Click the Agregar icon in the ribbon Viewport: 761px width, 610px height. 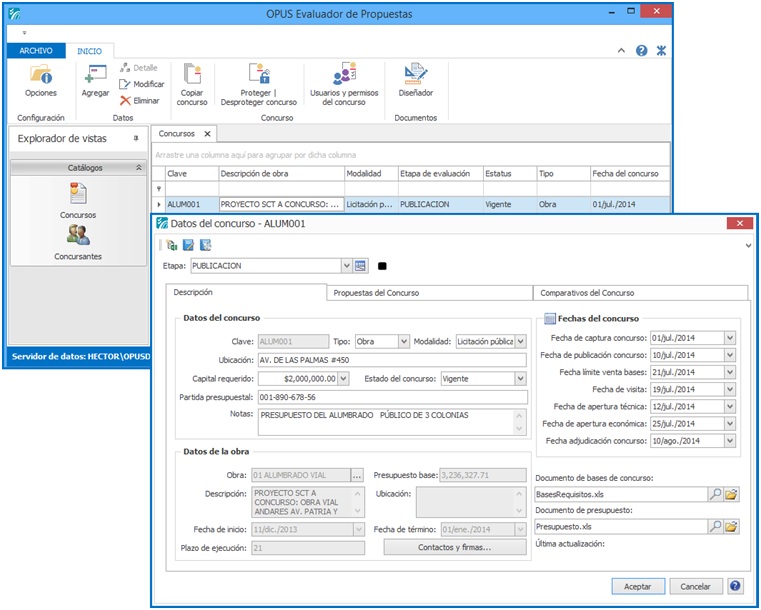(x=95, y=75)
